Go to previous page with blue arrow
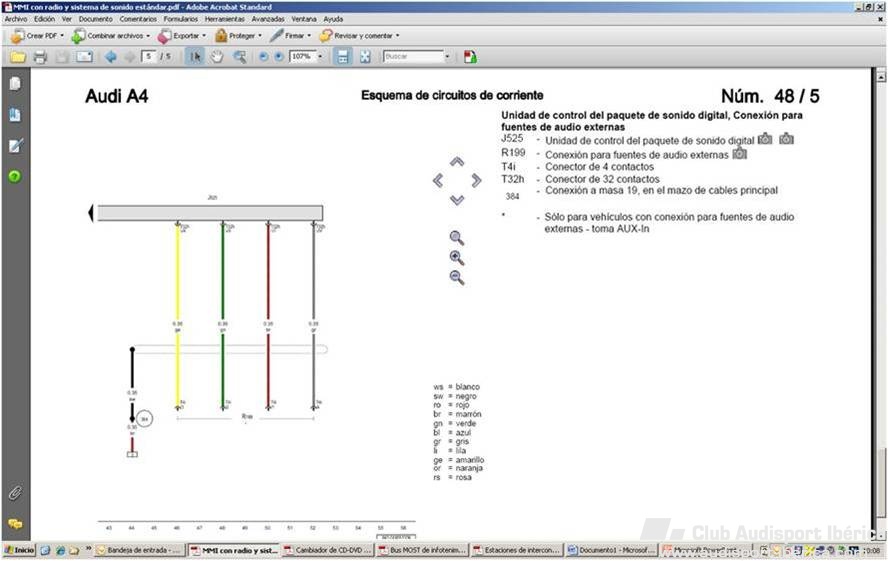 tap(111, 57)
